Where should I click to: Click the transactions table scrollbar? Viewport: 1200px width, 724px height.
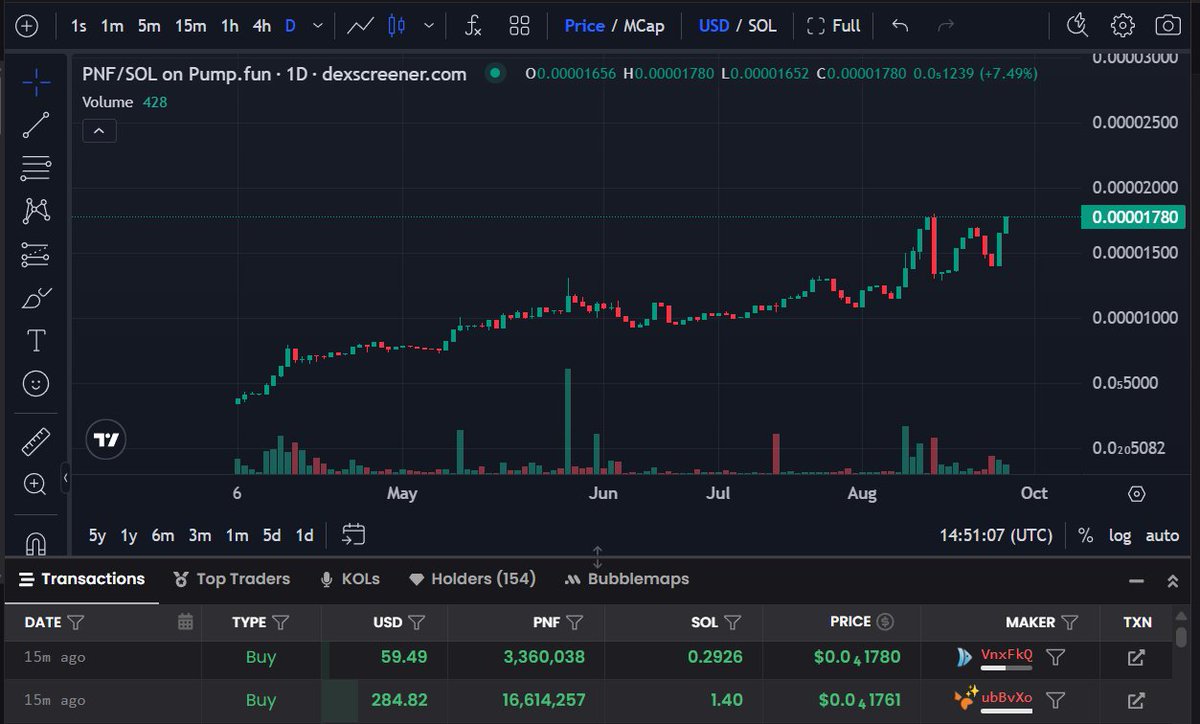click(1181, 636)
